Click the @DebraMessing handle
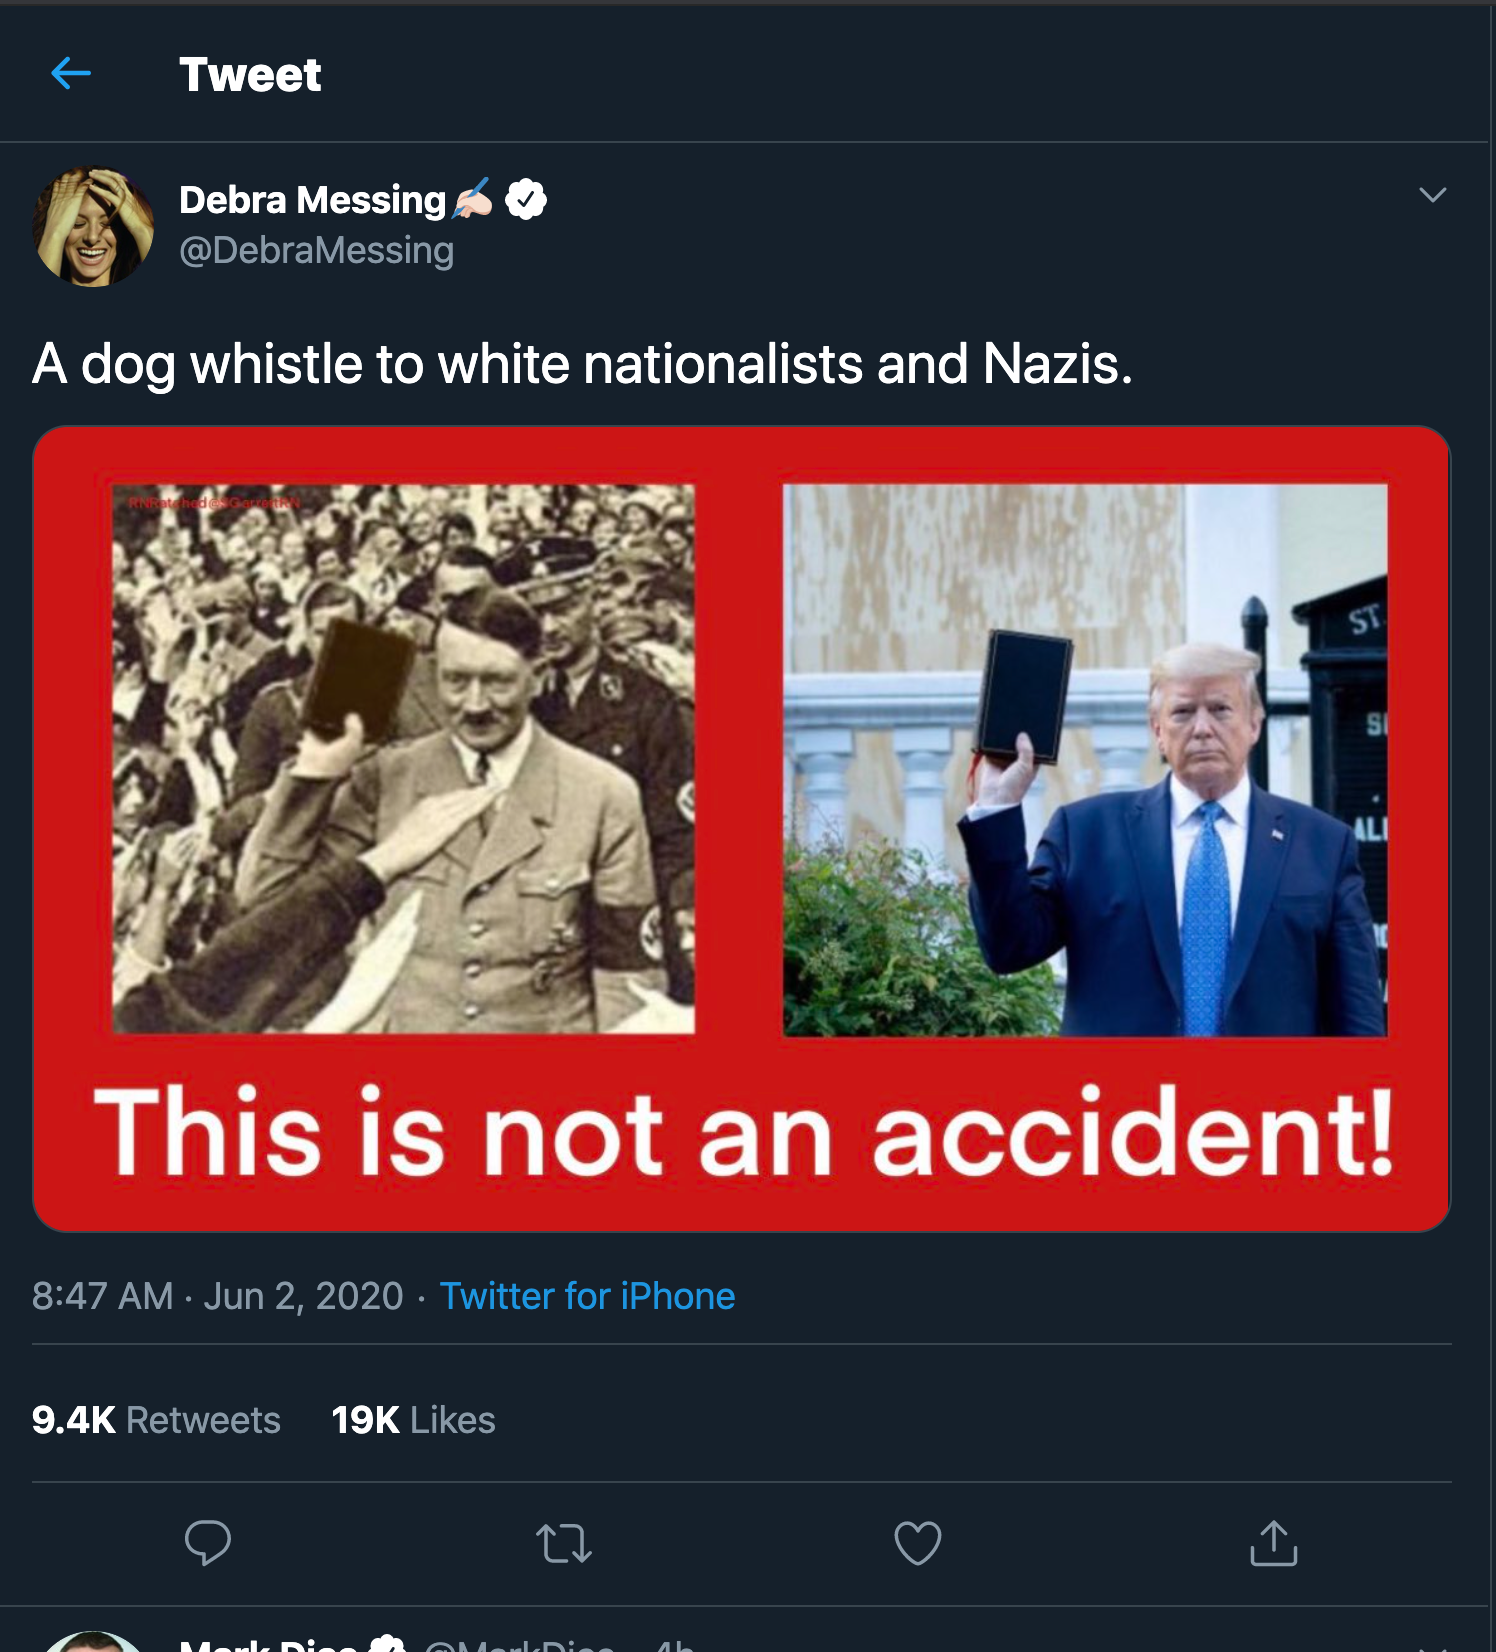Image resolution: width=1496 pixels, height=1652 pixels. coord(316,250)
